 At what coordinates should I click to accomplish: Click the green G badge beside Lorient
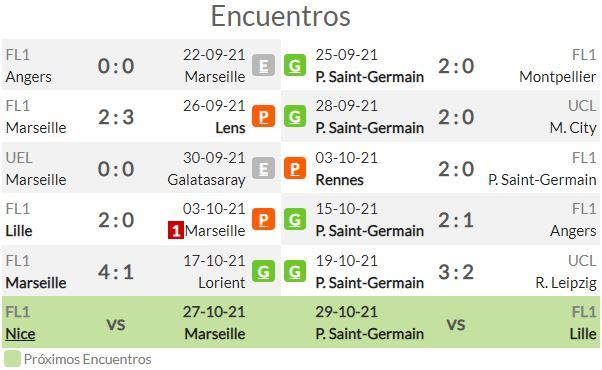point(263,271)
